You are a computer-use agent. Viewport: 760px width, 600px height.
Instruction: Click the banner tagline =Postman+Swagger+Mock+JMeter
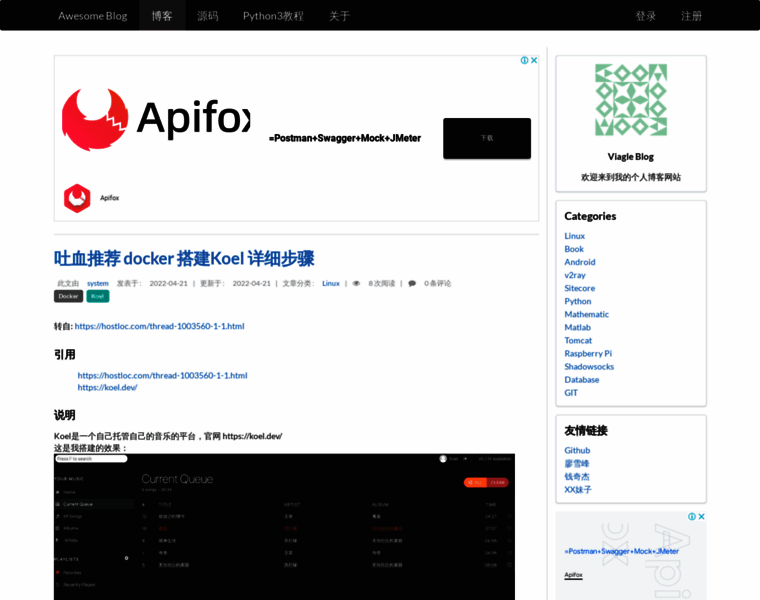[345, 139]
